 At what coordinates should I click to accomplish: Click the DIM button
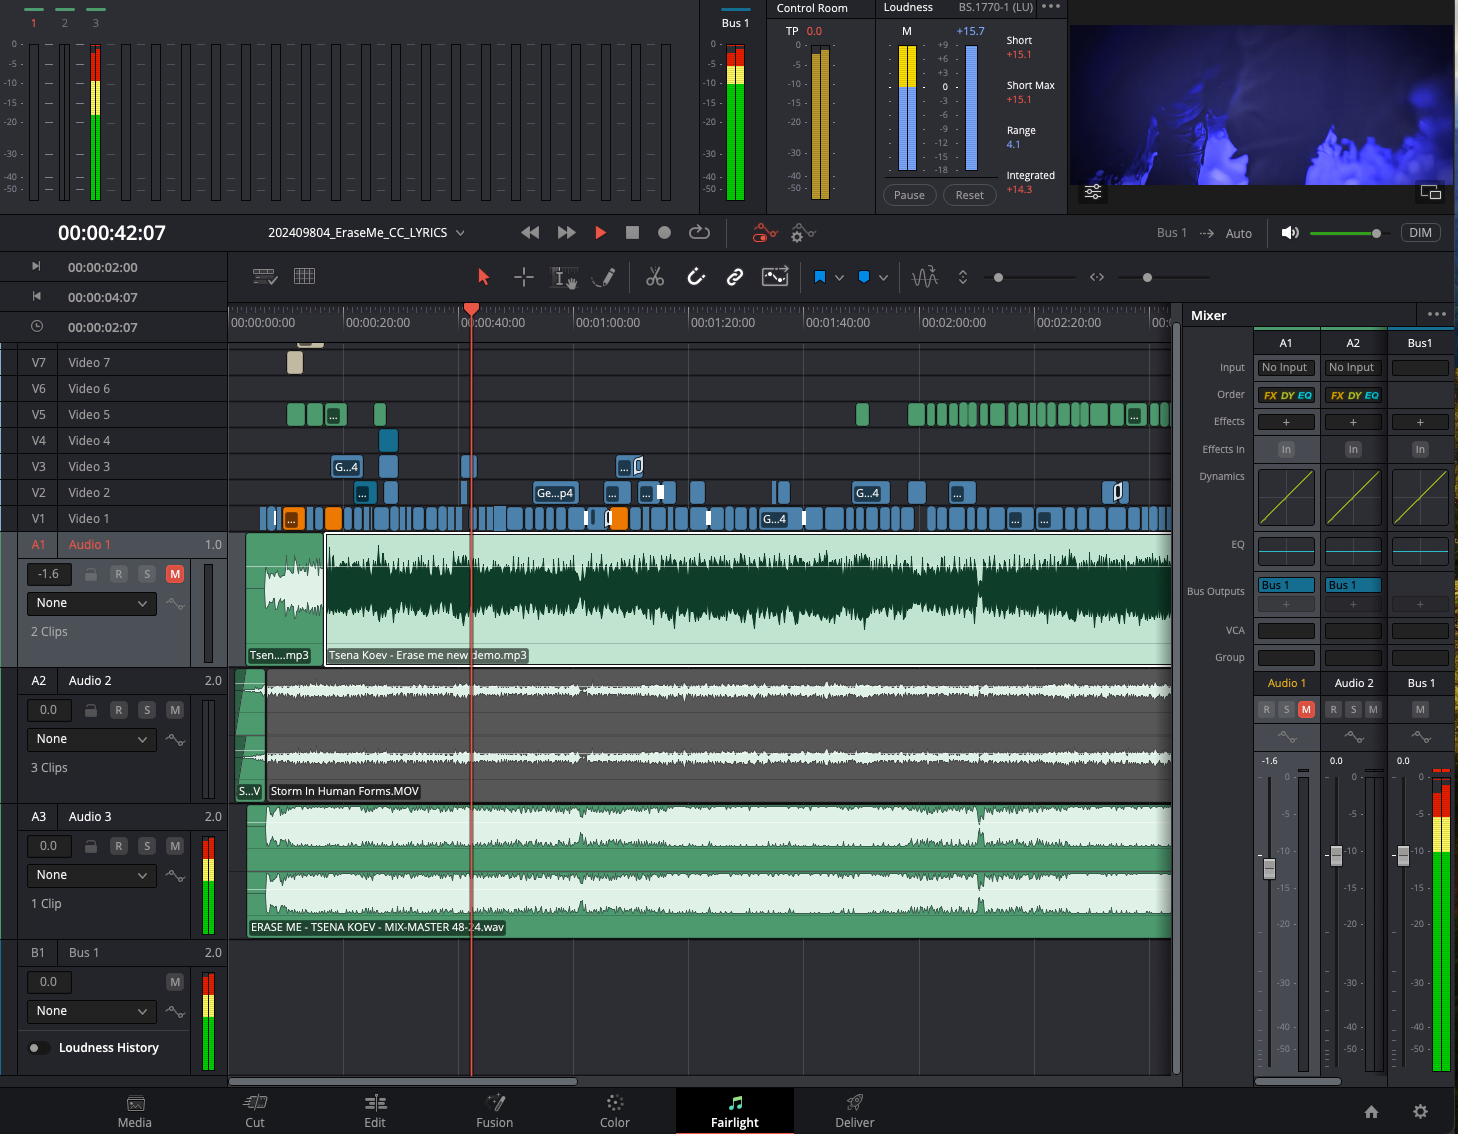[x=1420, y=233]
